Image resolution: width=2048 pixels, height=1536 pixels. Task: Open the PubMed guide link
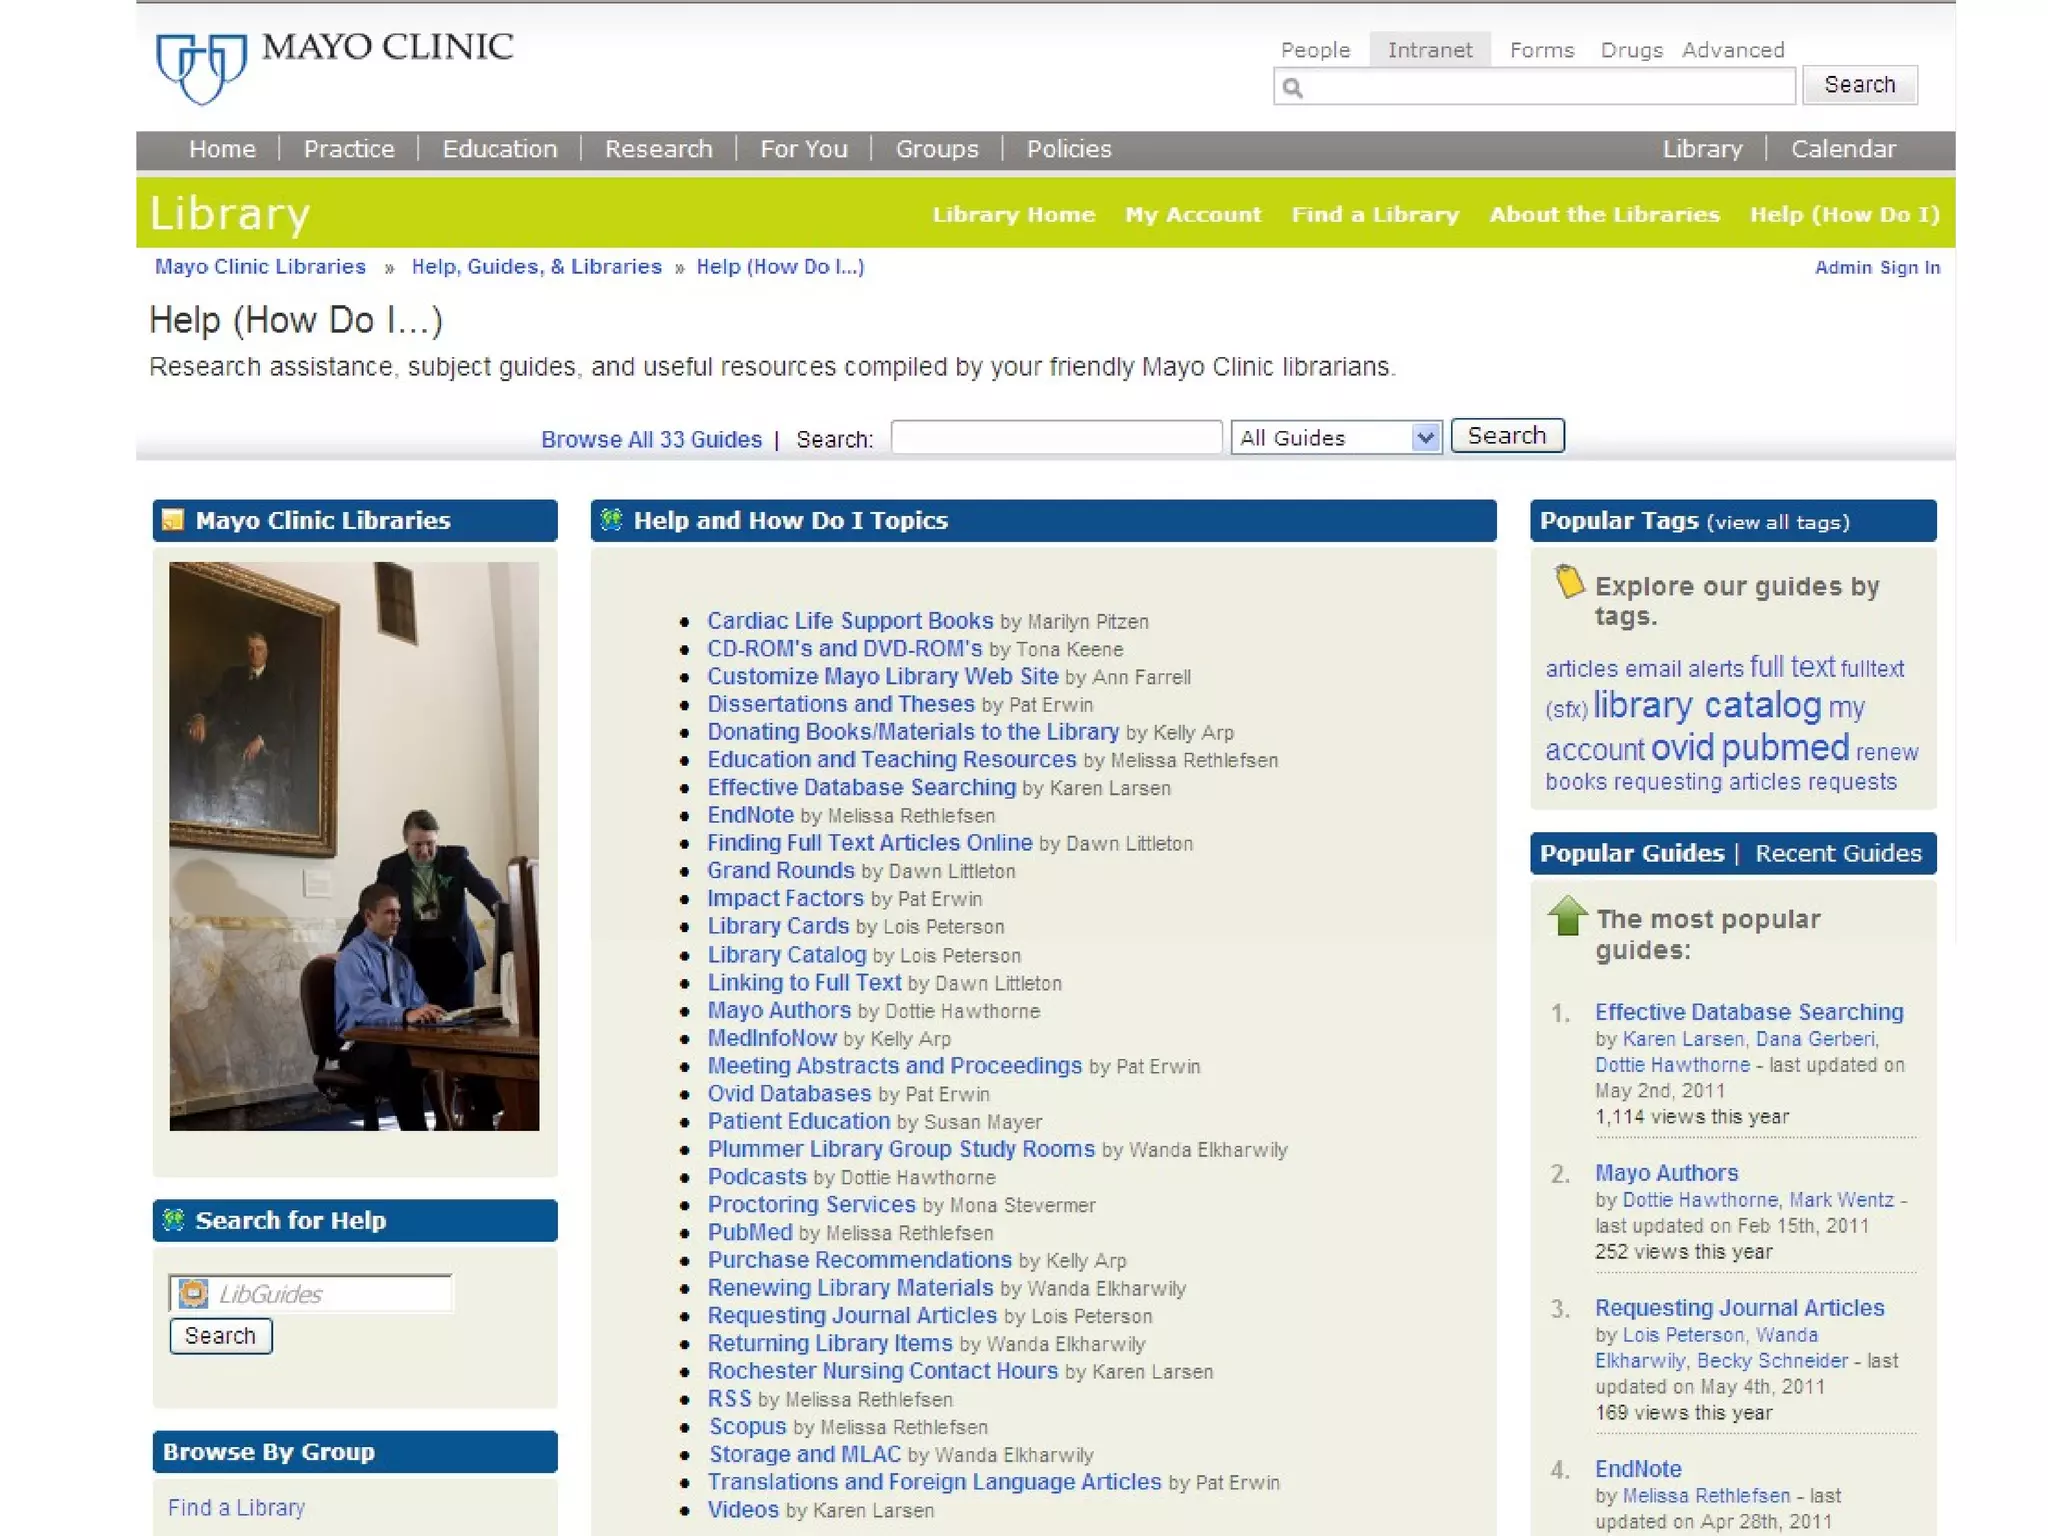[749, 1232]
